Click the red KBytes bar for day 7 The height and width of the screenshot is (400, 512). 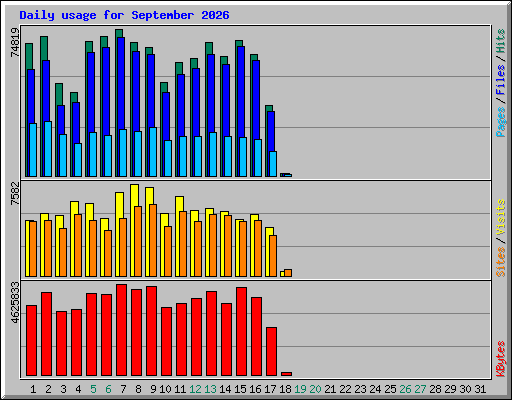click(121, 330)
